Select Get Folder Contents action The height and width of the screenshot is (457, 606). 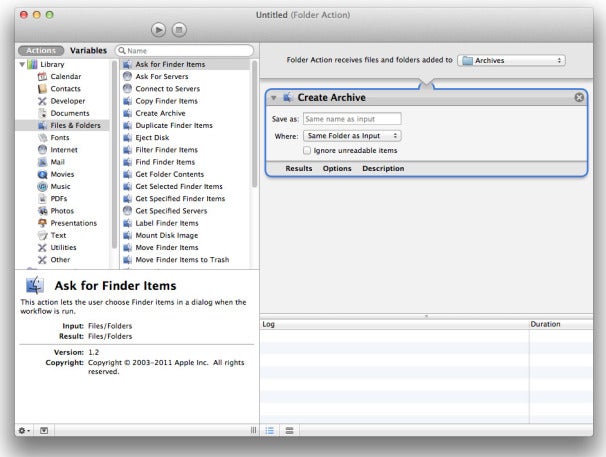pyautogui.click(x=185, y=174)
